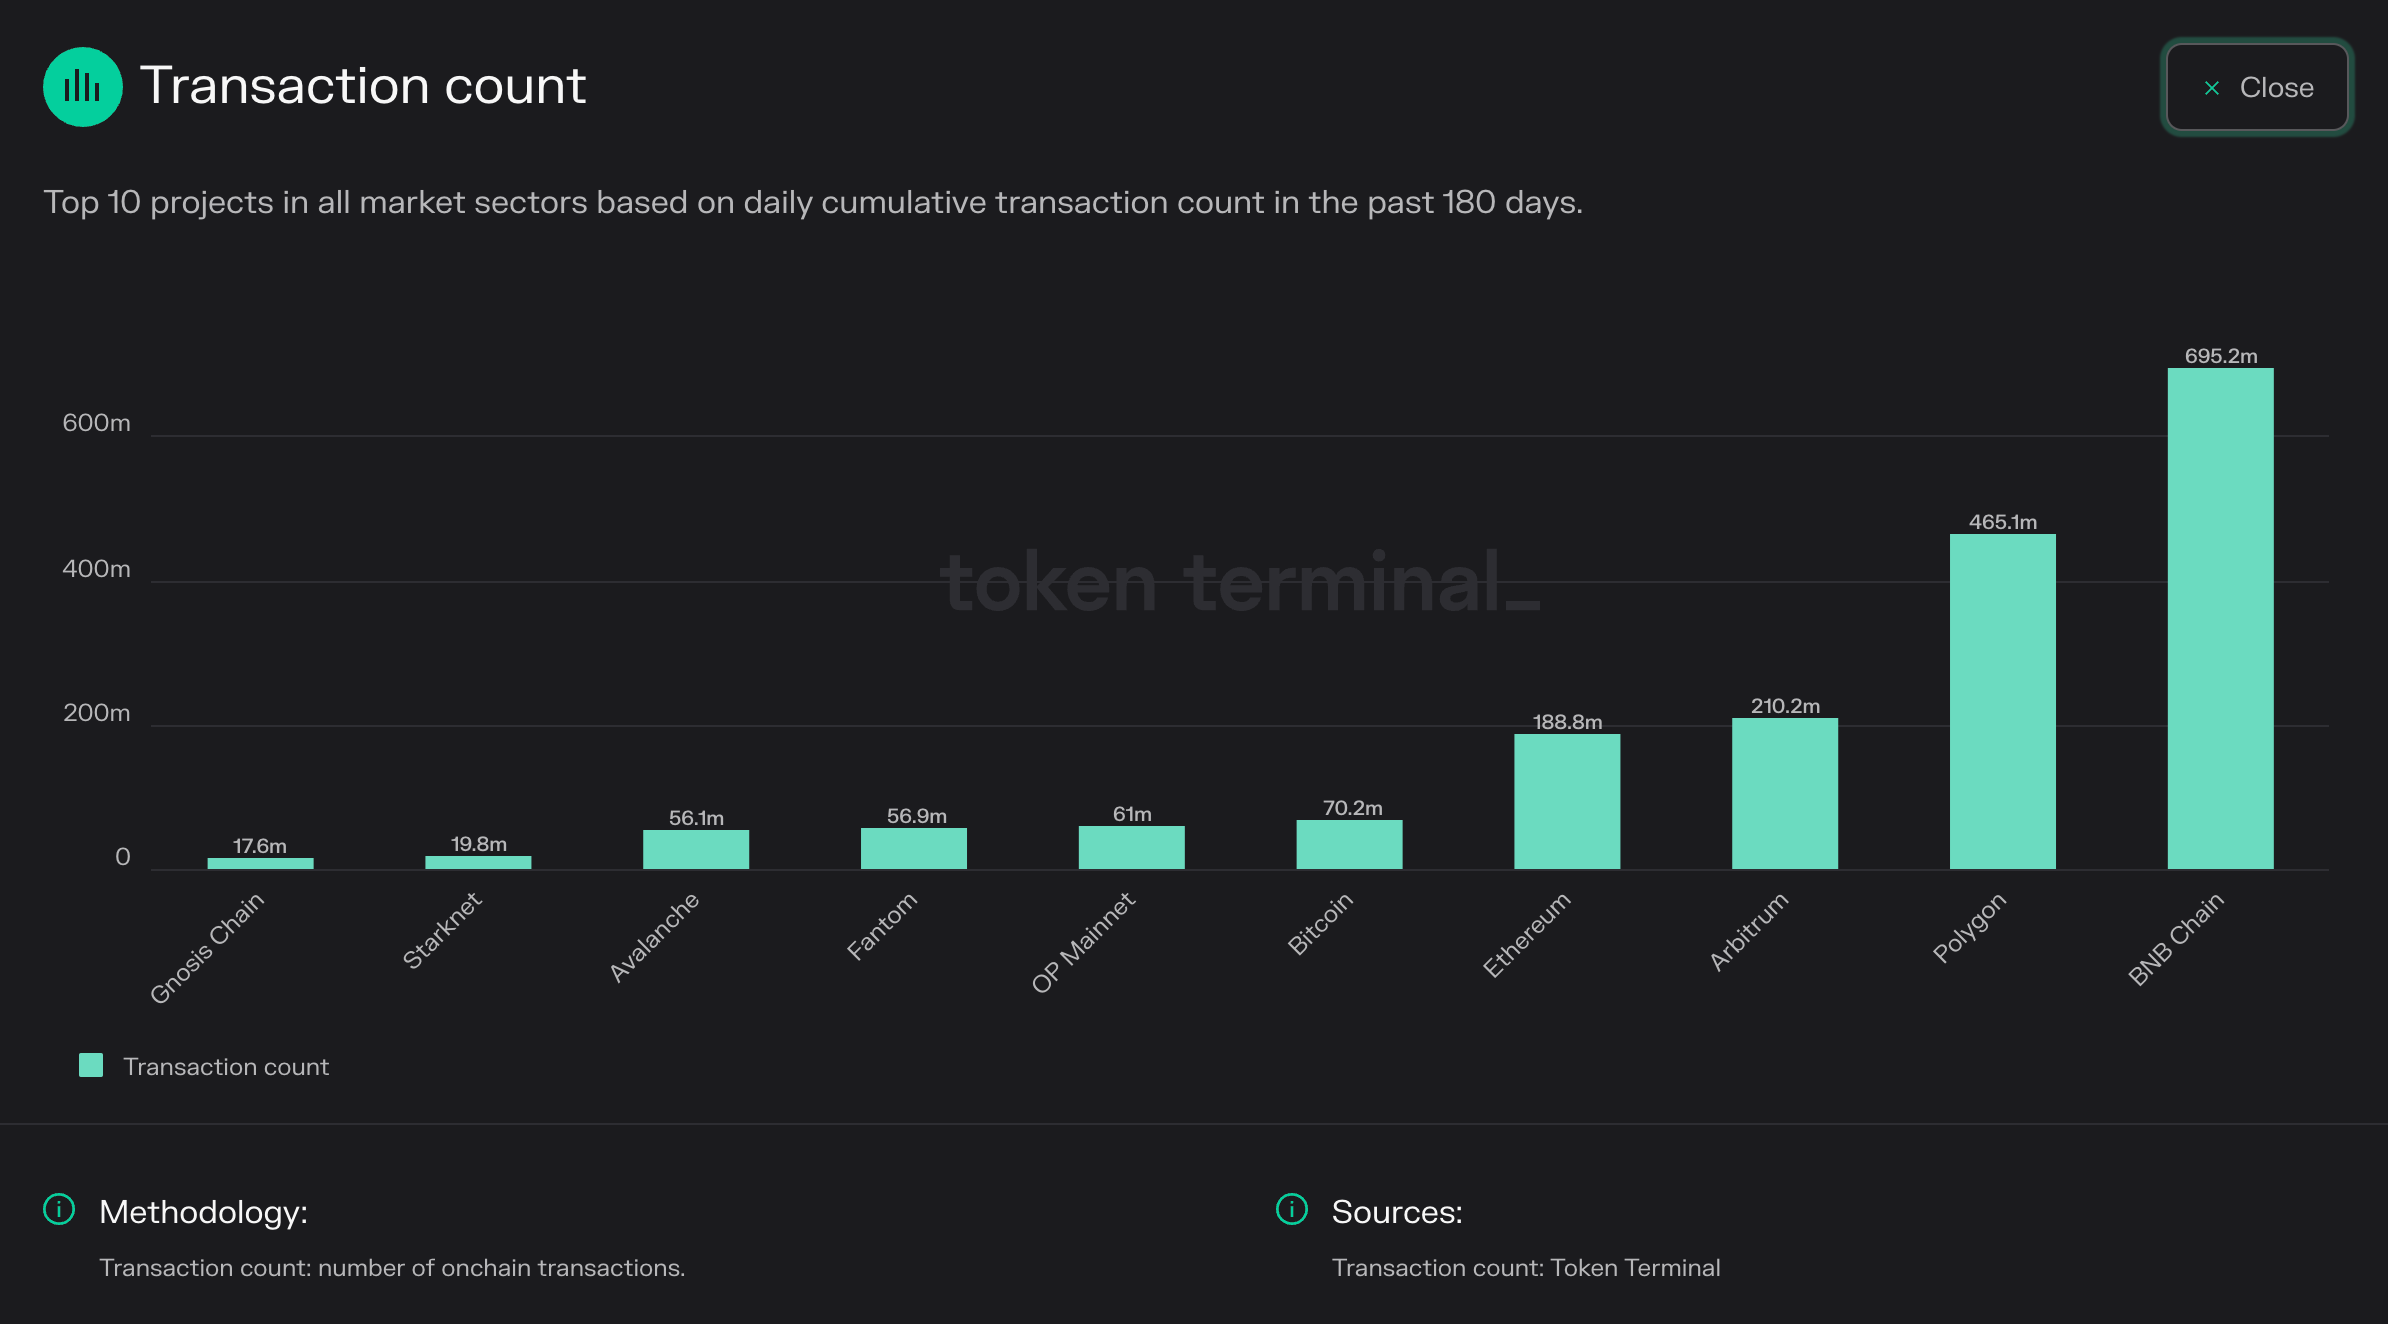Click the Sources info icon
This screenshot has height=1324, width=2388.
[x=1292, y=1209]
